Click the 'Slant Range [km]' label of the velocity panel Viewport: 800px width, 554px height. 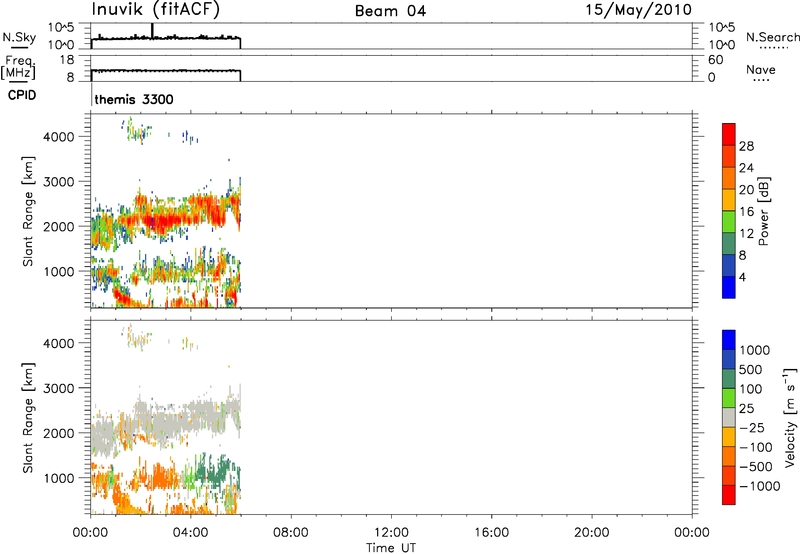(28, 418)
